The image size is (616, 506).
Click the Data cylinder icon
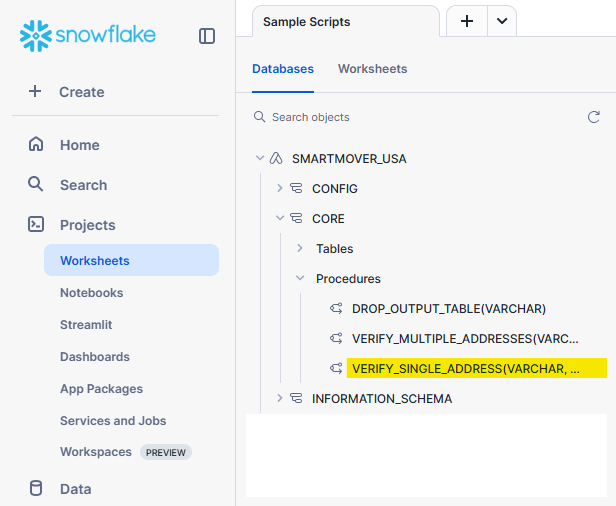(36, 488)
